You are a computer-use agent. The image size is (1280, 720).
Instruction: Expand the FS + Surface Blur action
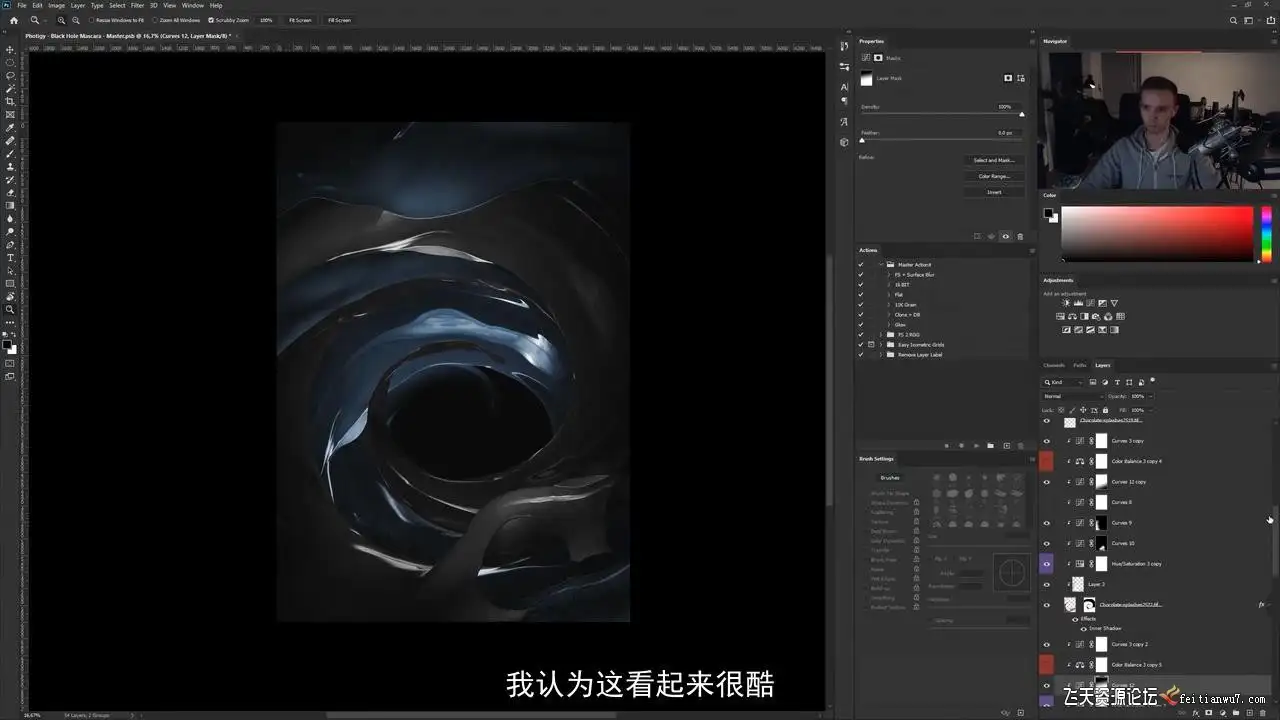(888, 275)
